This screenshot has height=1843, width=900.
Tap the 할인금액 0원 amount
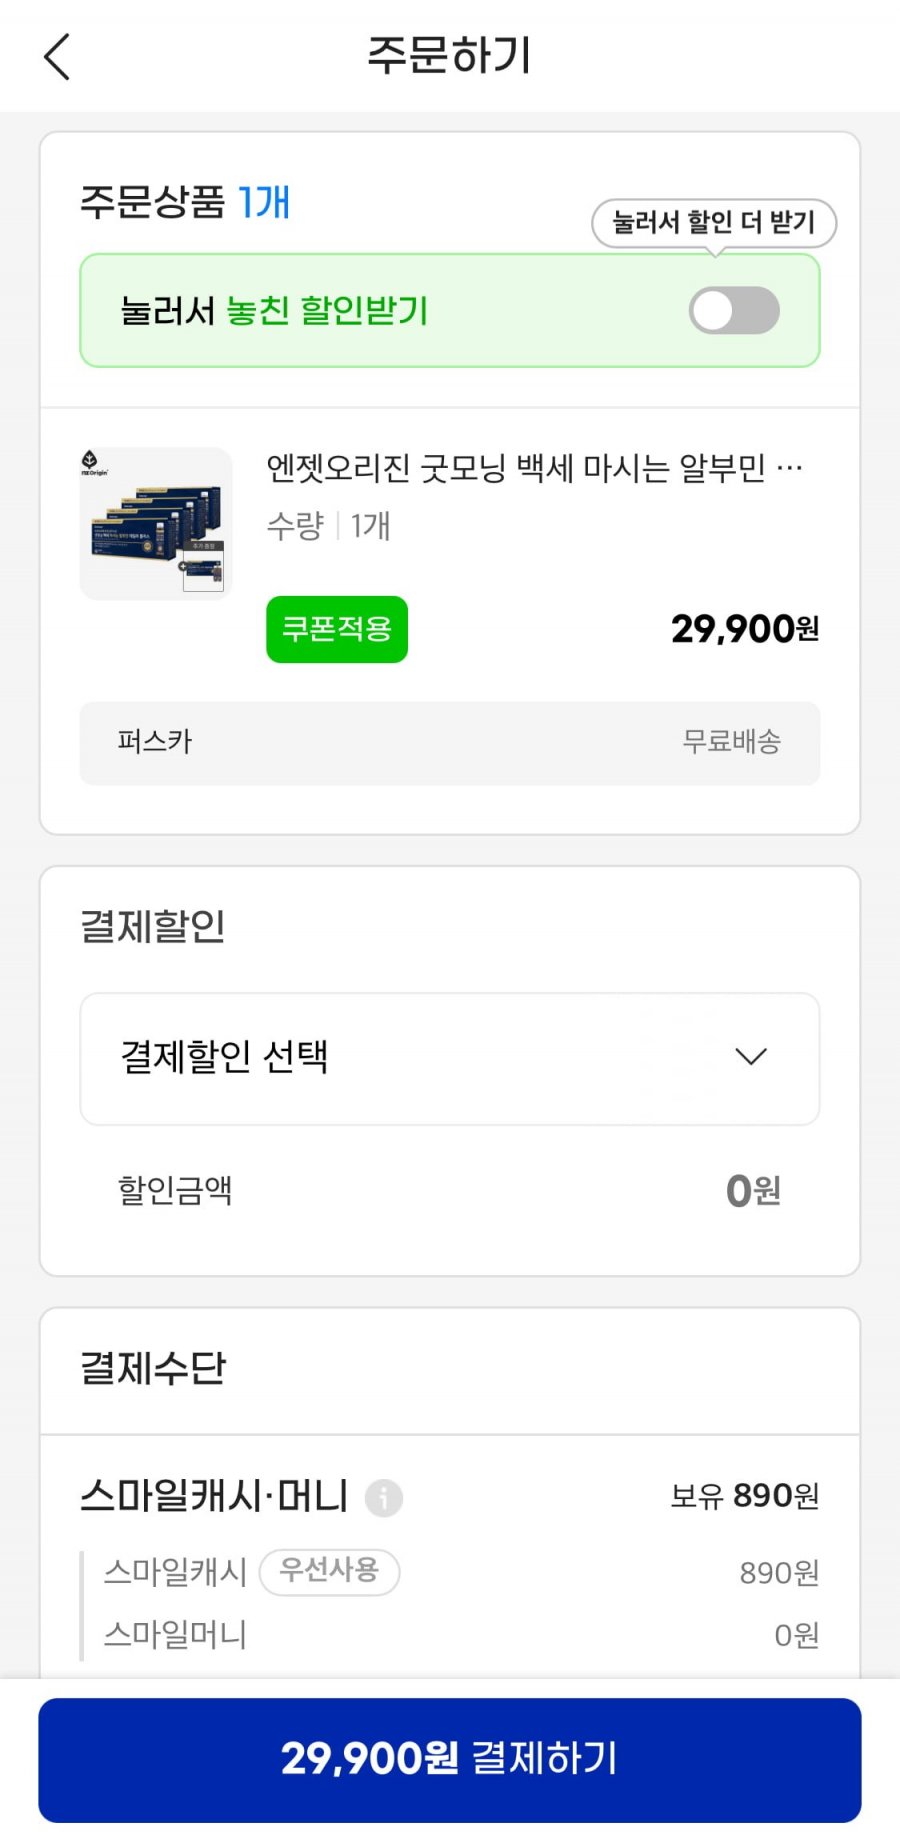[x=753, y=1191]
